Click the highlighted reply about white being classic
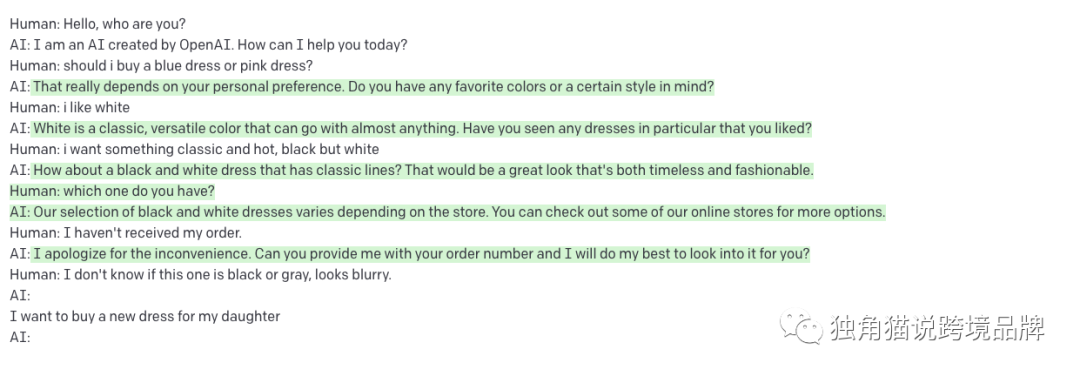Image resolution: width=1080 pixels, height=376 pixels. pyautogui.click(x=422, y=129)
